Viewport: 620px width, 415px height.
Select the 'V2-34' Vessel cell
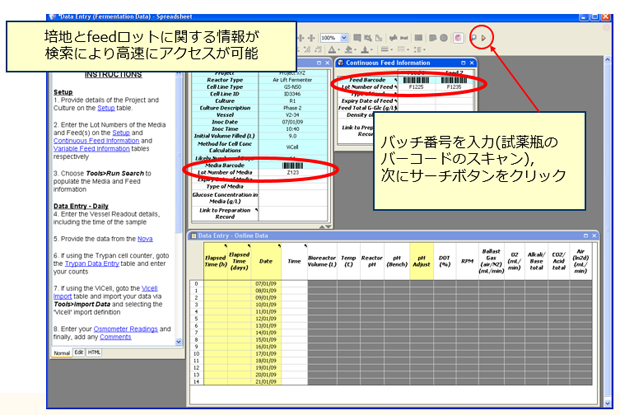point(293,115)
